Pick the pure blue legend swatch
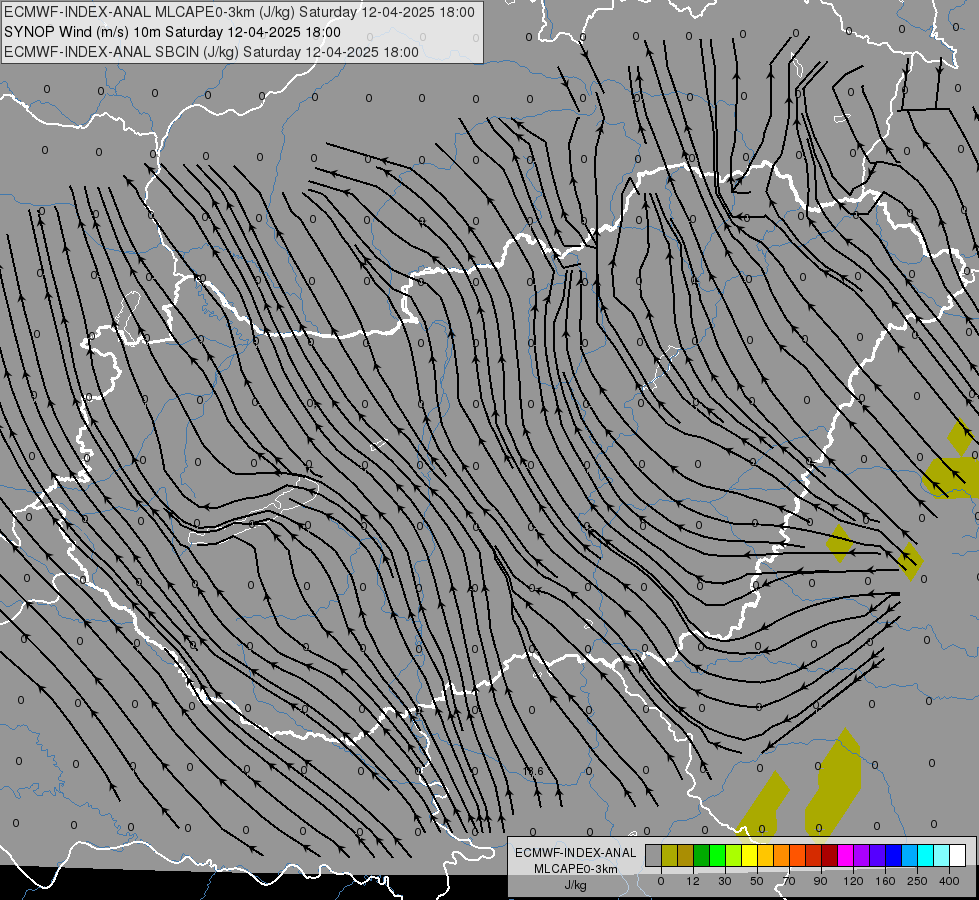This screenshot has height=900, width=979. (x=893, y=855)
